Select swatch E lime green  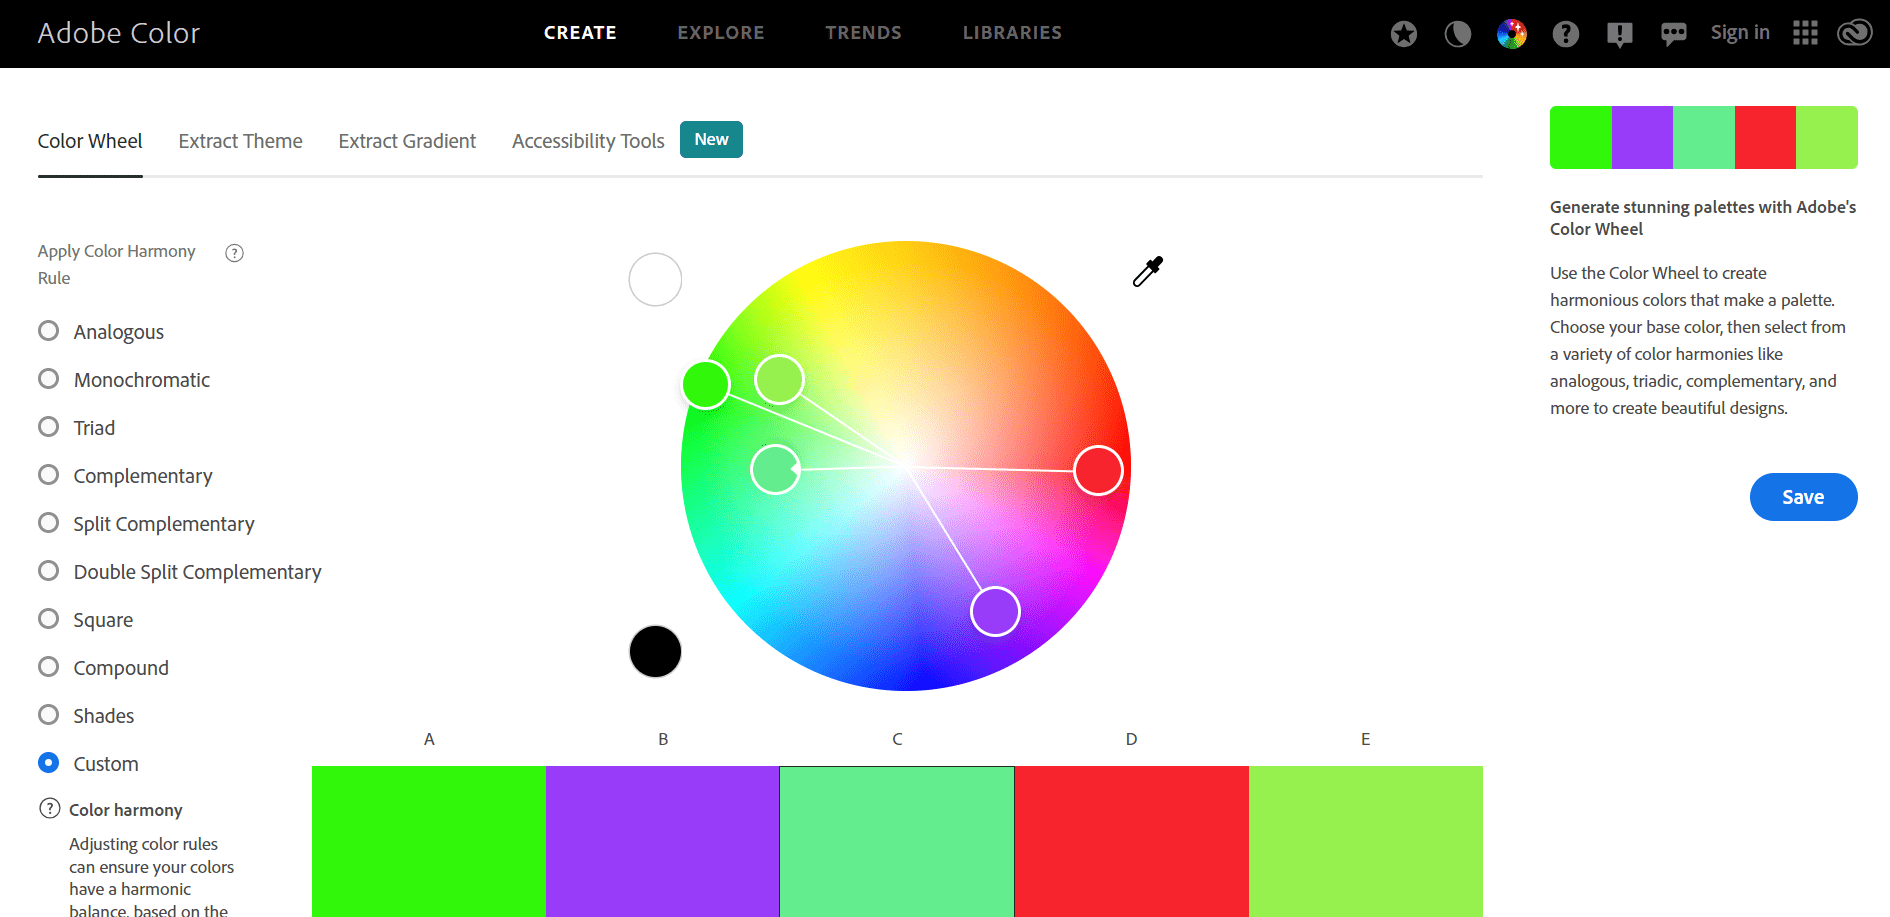pyautogui.click(x=1366, y=841)
